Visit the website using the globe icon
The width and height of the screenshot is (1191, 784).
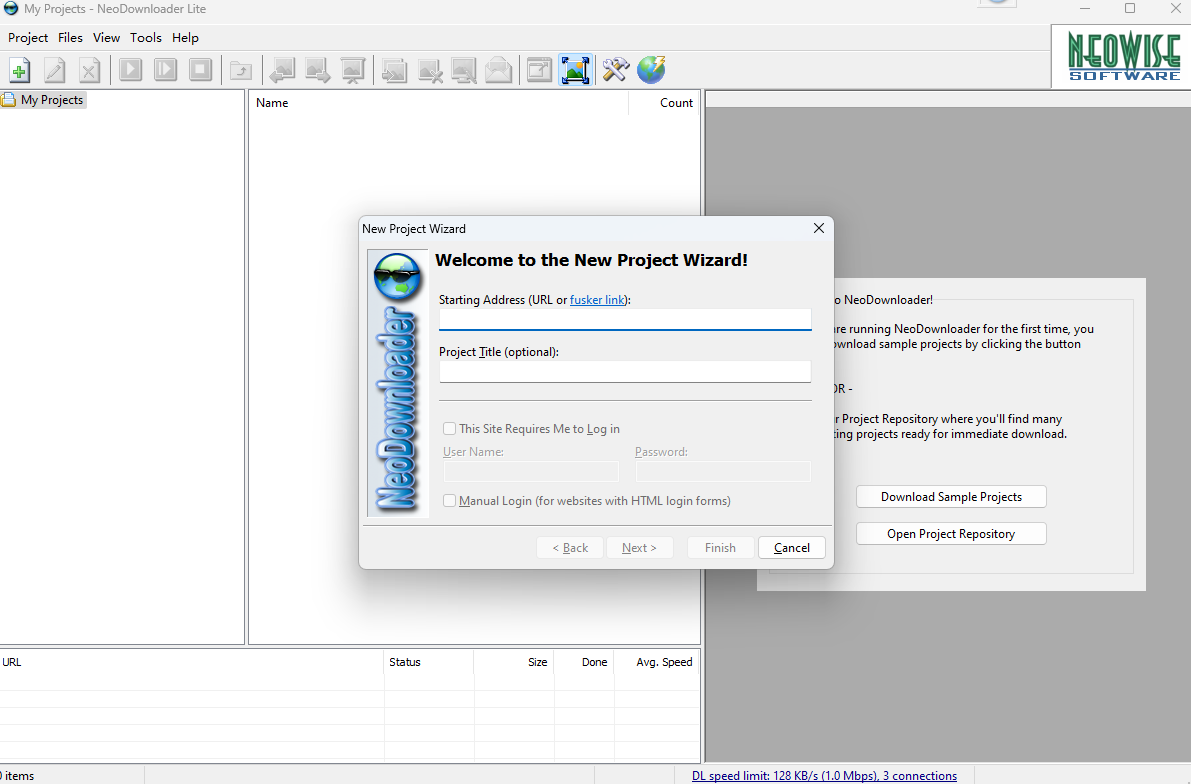coord(650,70)
